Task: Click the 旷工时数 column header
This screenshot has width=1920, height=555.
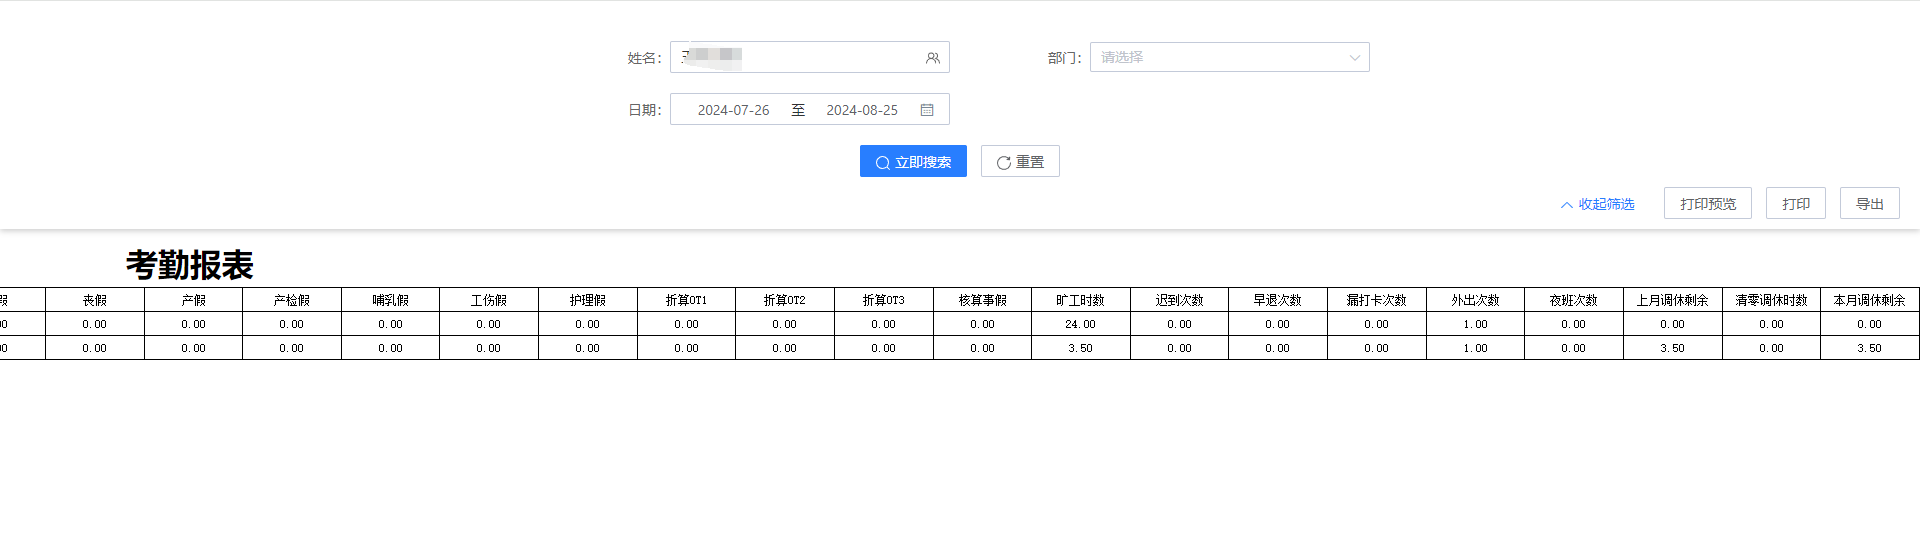Action: click(x=1080, y=300)
